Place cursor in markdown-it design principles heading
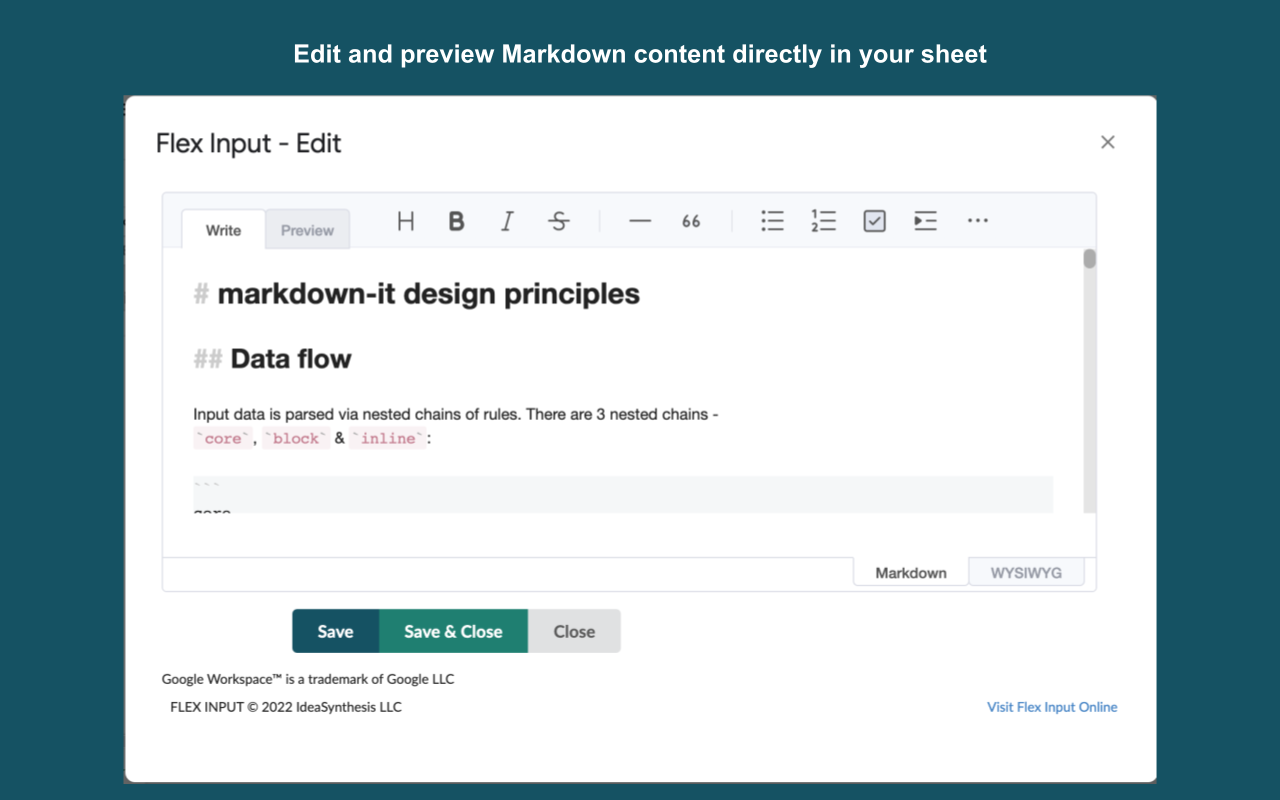Viewport: 1280px width, 800px height. tap(428, 294)
